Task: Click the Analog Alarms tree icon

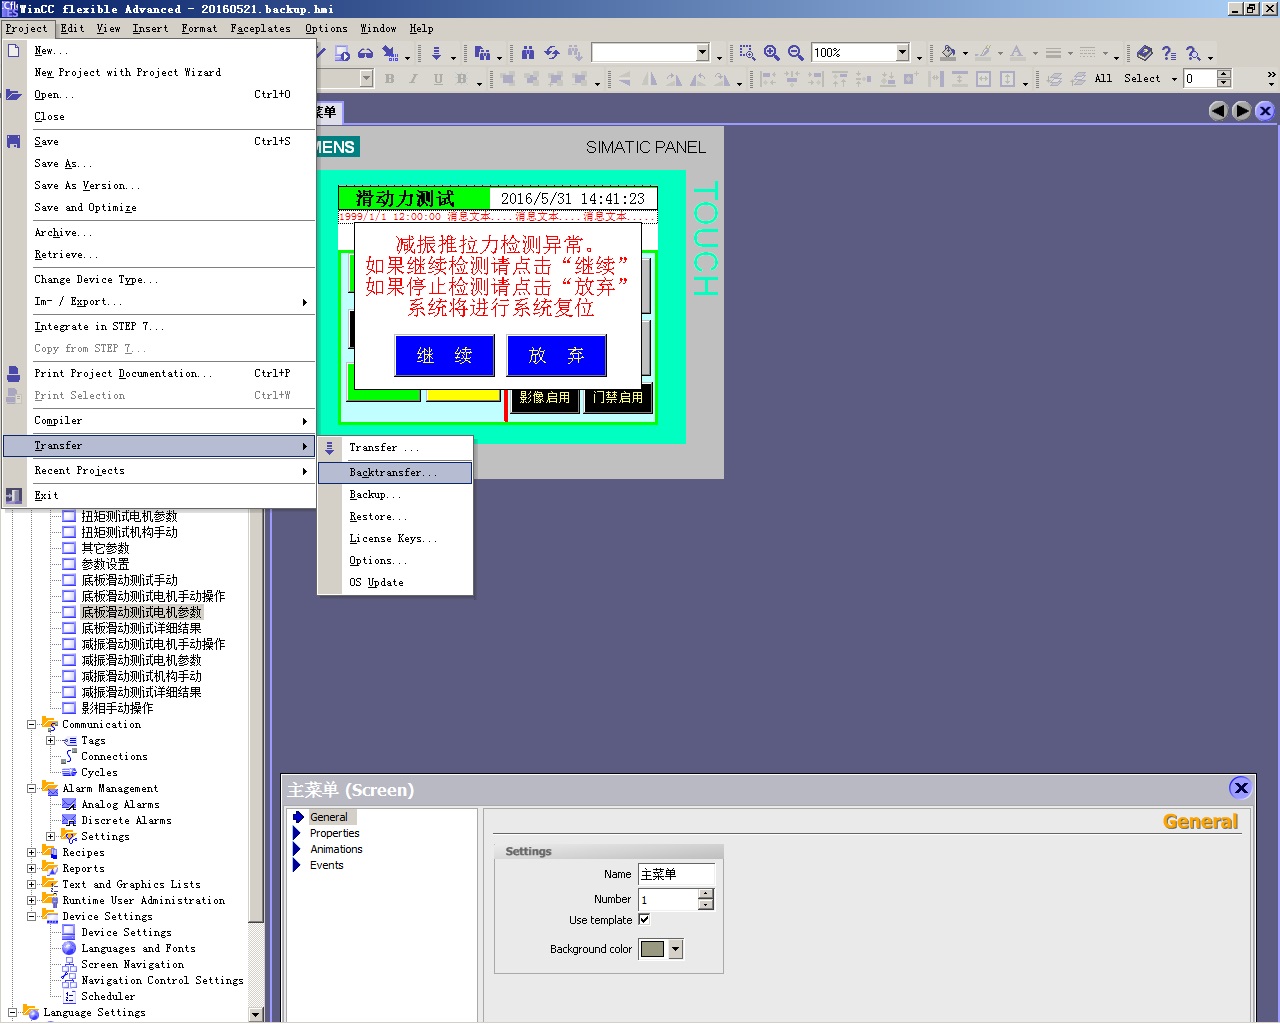Action: [69, 804]
